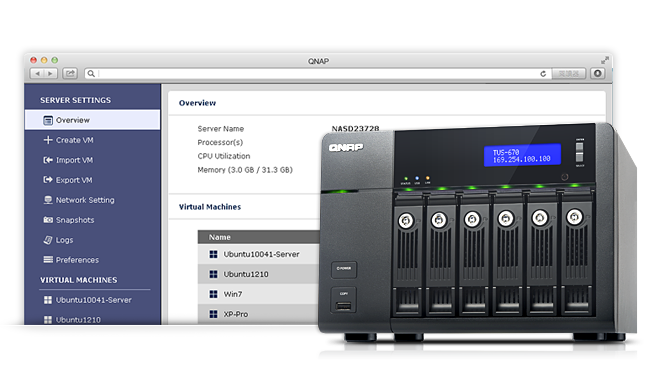Click the Export VM arrow icon

tap(48, 180)
